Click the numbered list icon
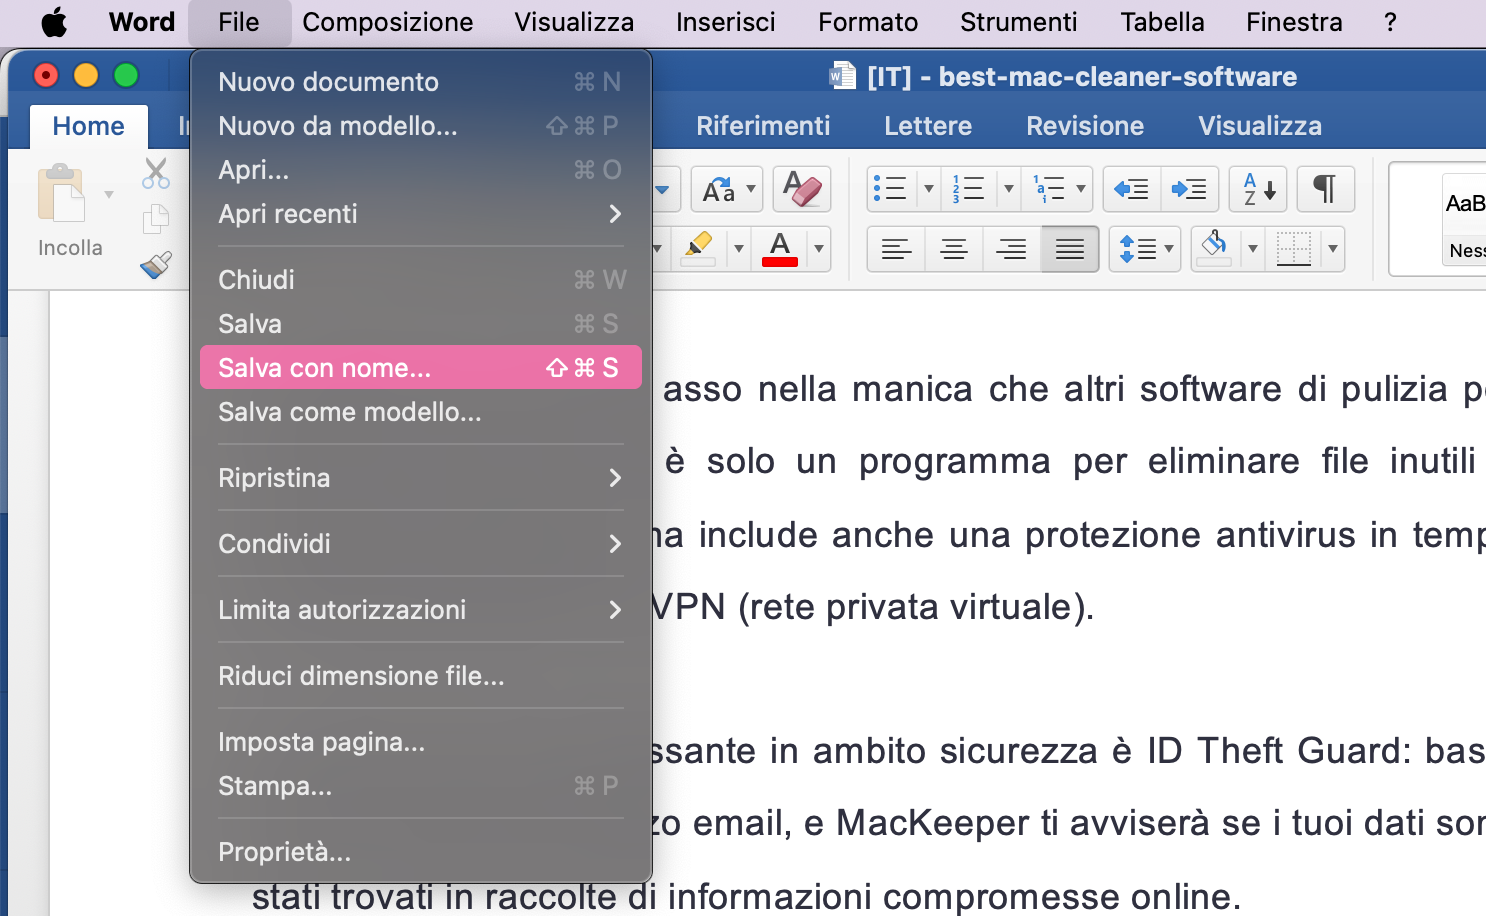Image resolution: width=1486 pixels, height=916 pixels. [968, 189]
